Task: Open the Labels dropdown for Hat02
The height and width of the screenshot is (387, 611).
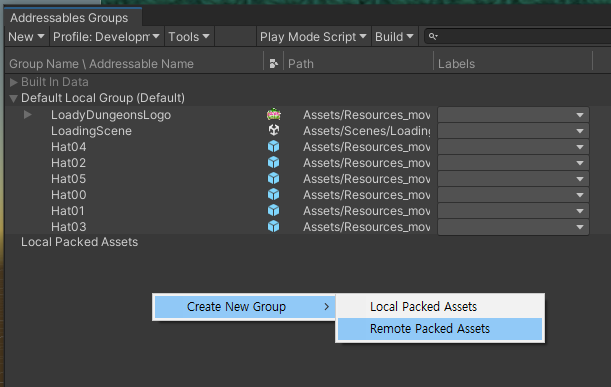Action: coord(513,163)
